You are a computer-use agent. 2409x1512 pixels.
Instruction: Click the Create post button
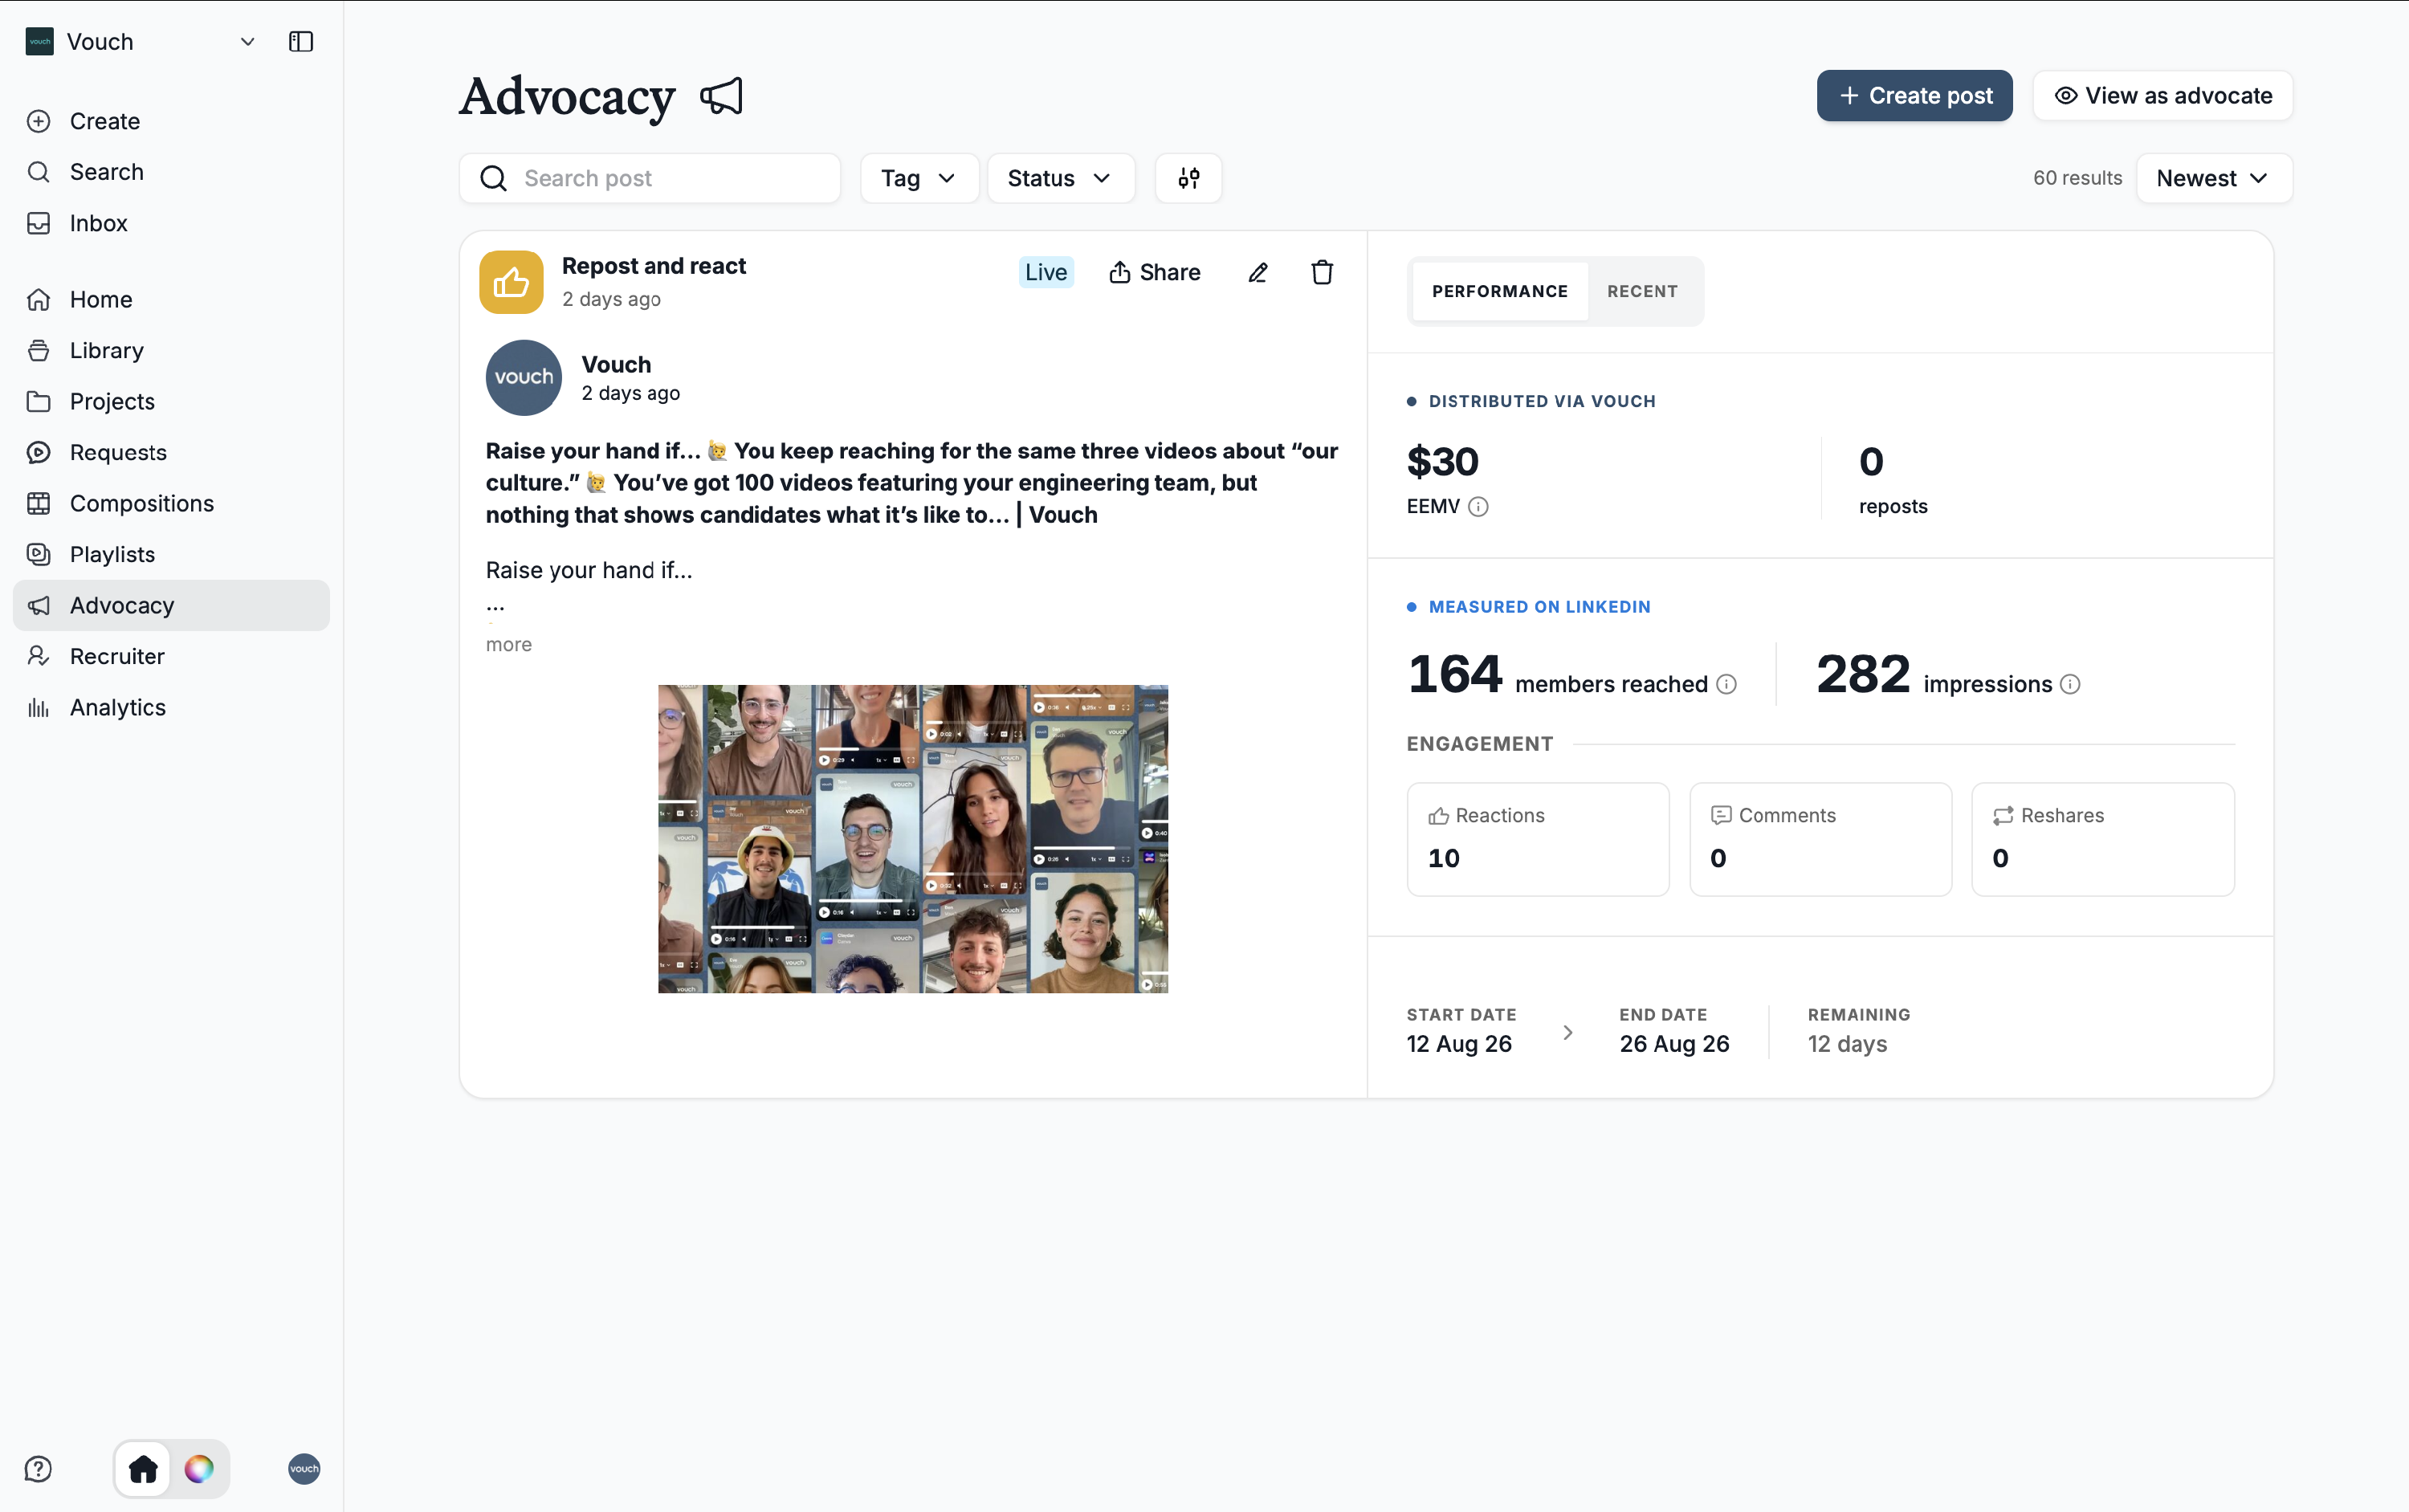click(1914, 96)
